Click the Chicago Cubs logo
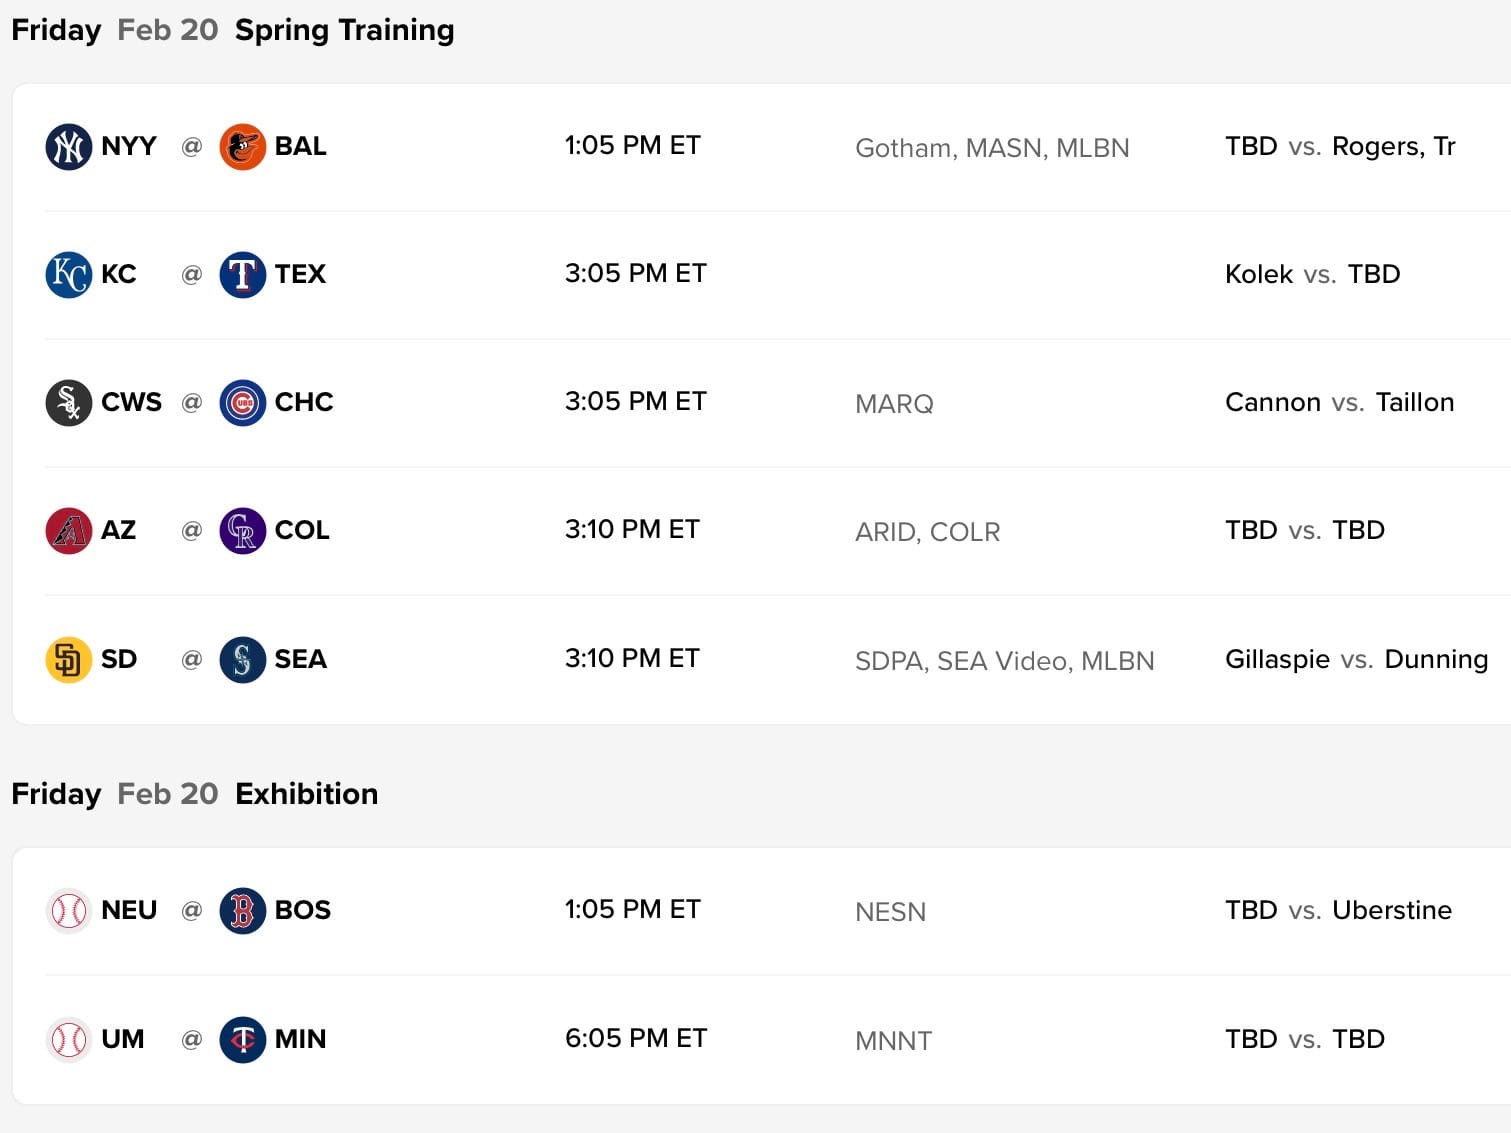The width and height of the screenshot is (1511, 1133). coord(242,403)
